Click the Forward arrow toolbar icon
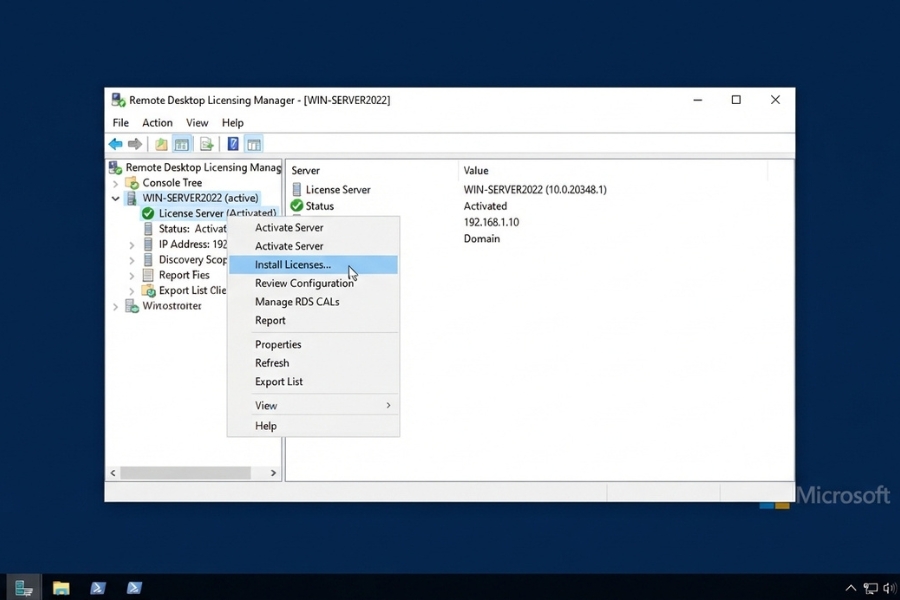Viewport: 900px width, 600px height. tap(134, 144)
